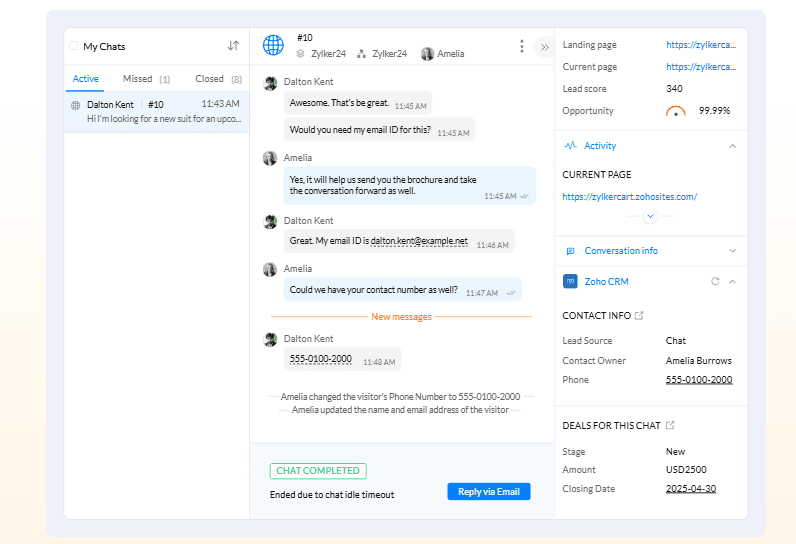The width and height of the screenshot is (796, 544).
Task: Click the Conversation info chat icon
Action: [x=570, y=251]
